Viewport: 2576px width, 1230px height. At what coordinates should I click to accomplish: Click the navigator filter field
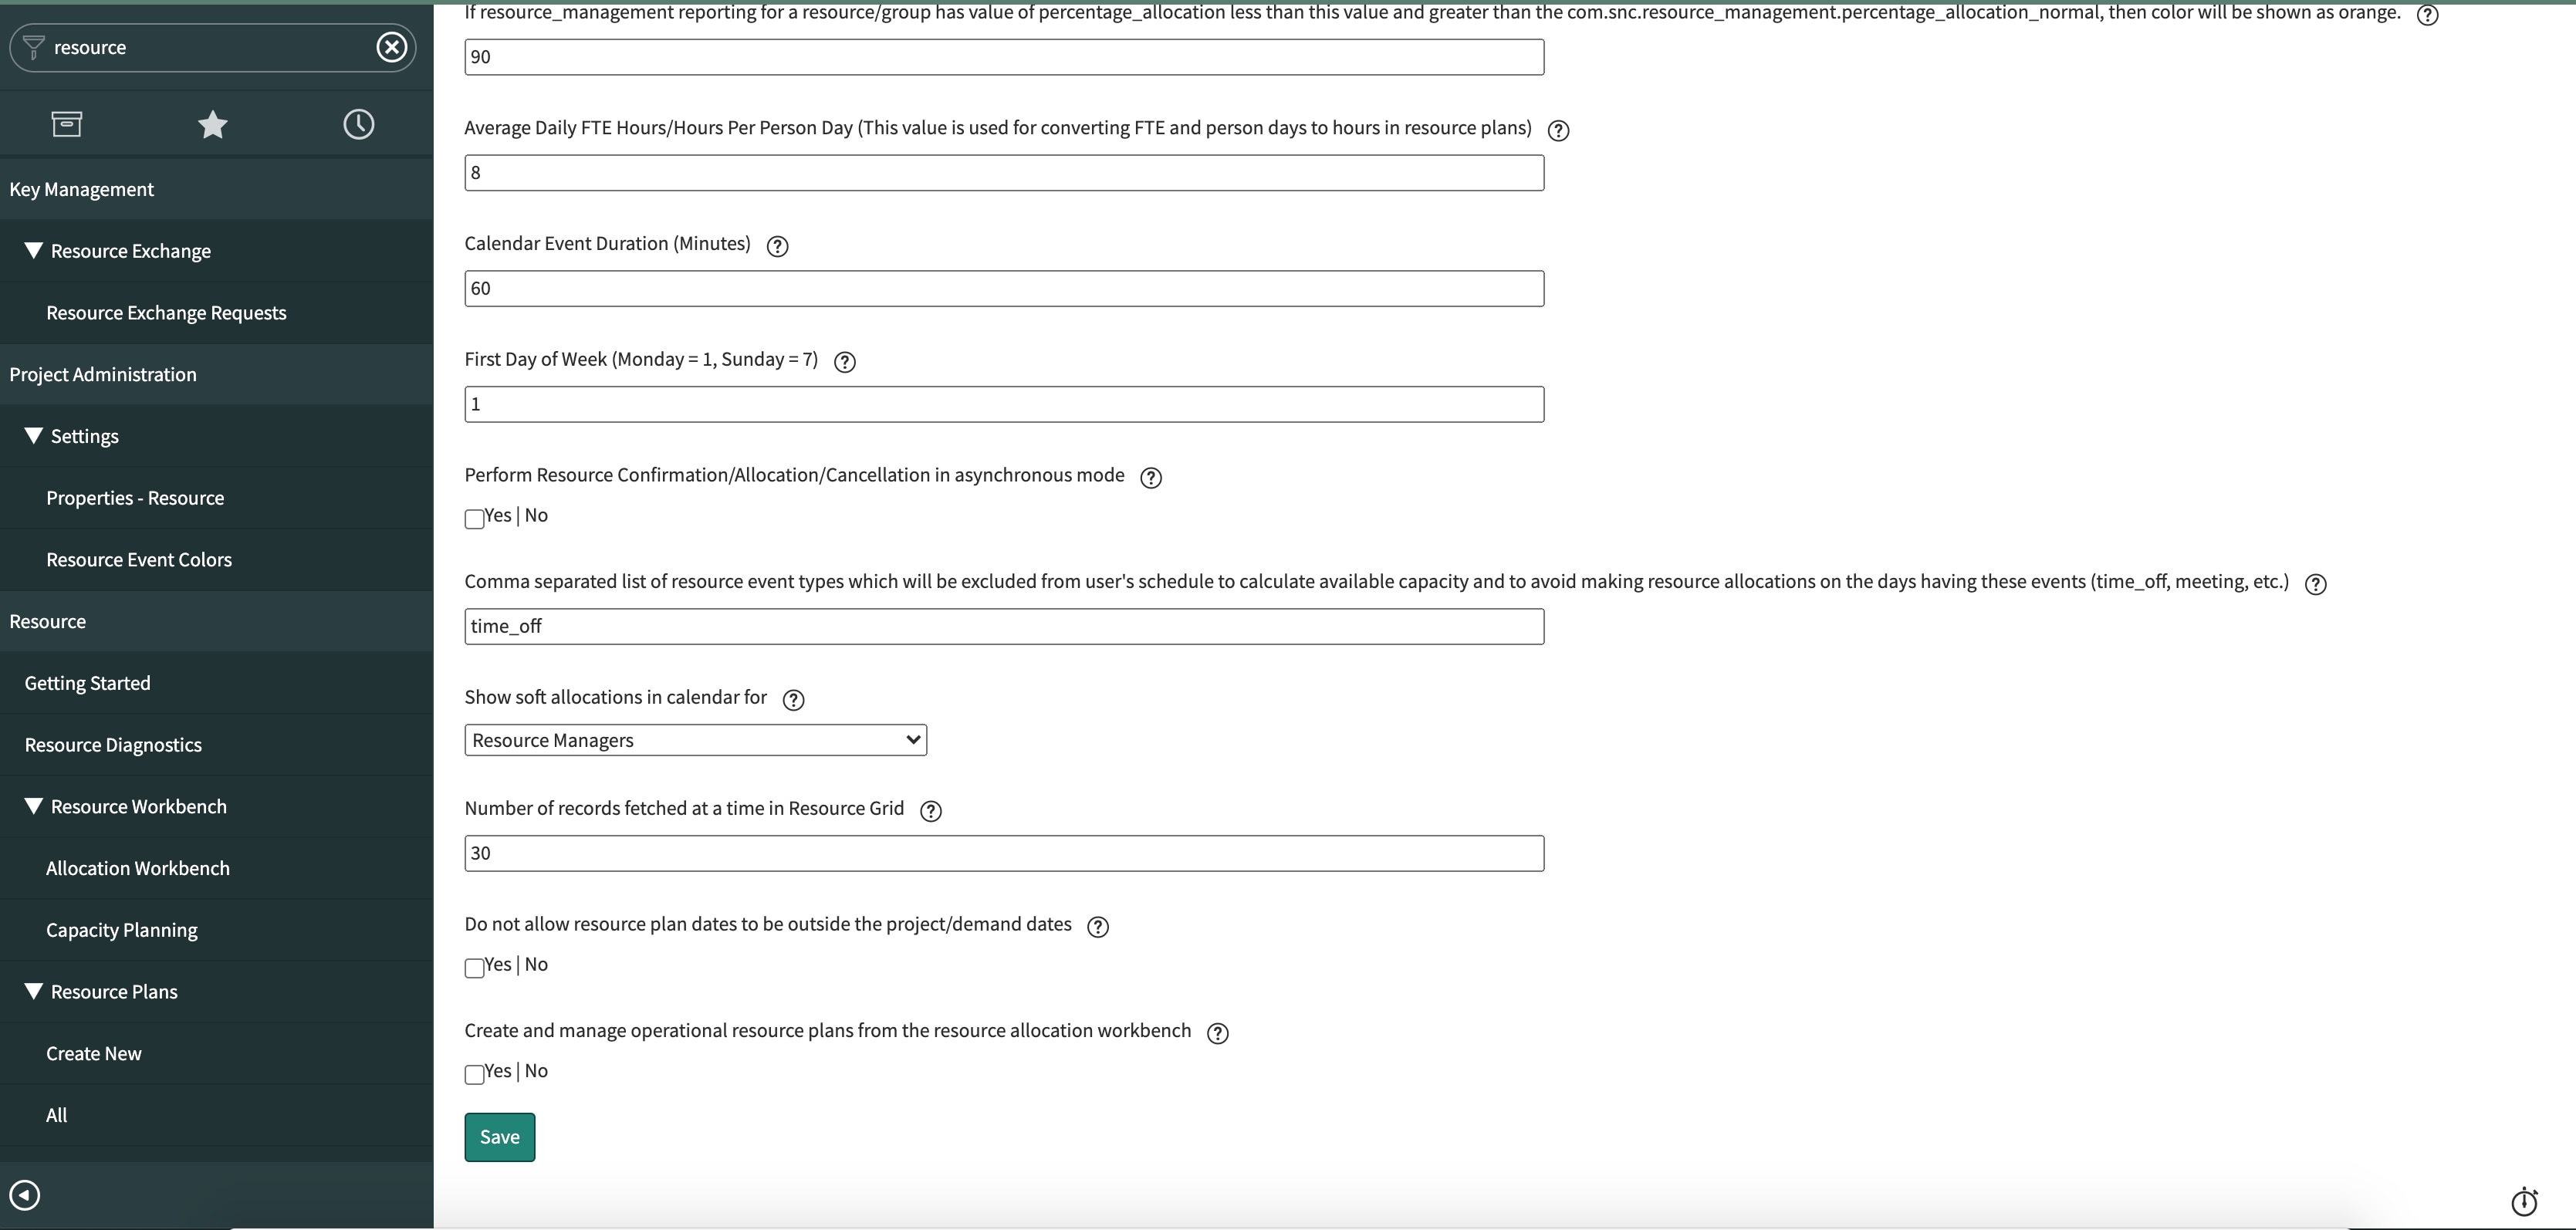212,47
